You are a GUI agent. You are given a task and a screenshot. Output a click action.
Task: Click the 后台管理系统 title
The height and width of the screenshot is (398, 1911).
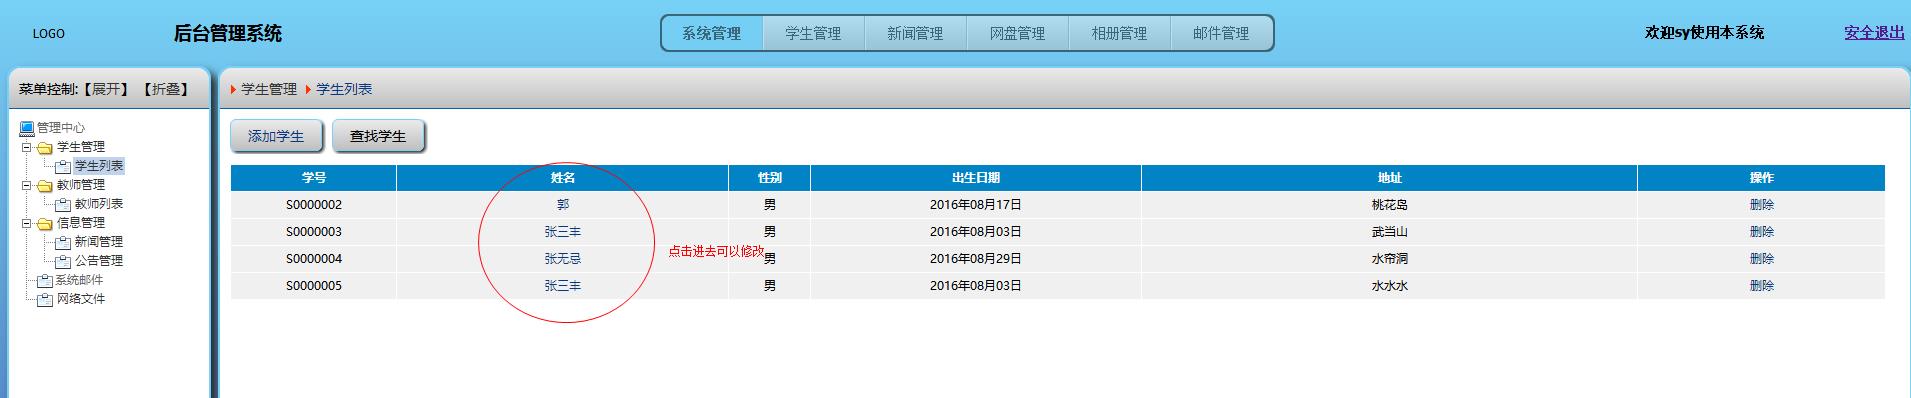pos(228,33)
